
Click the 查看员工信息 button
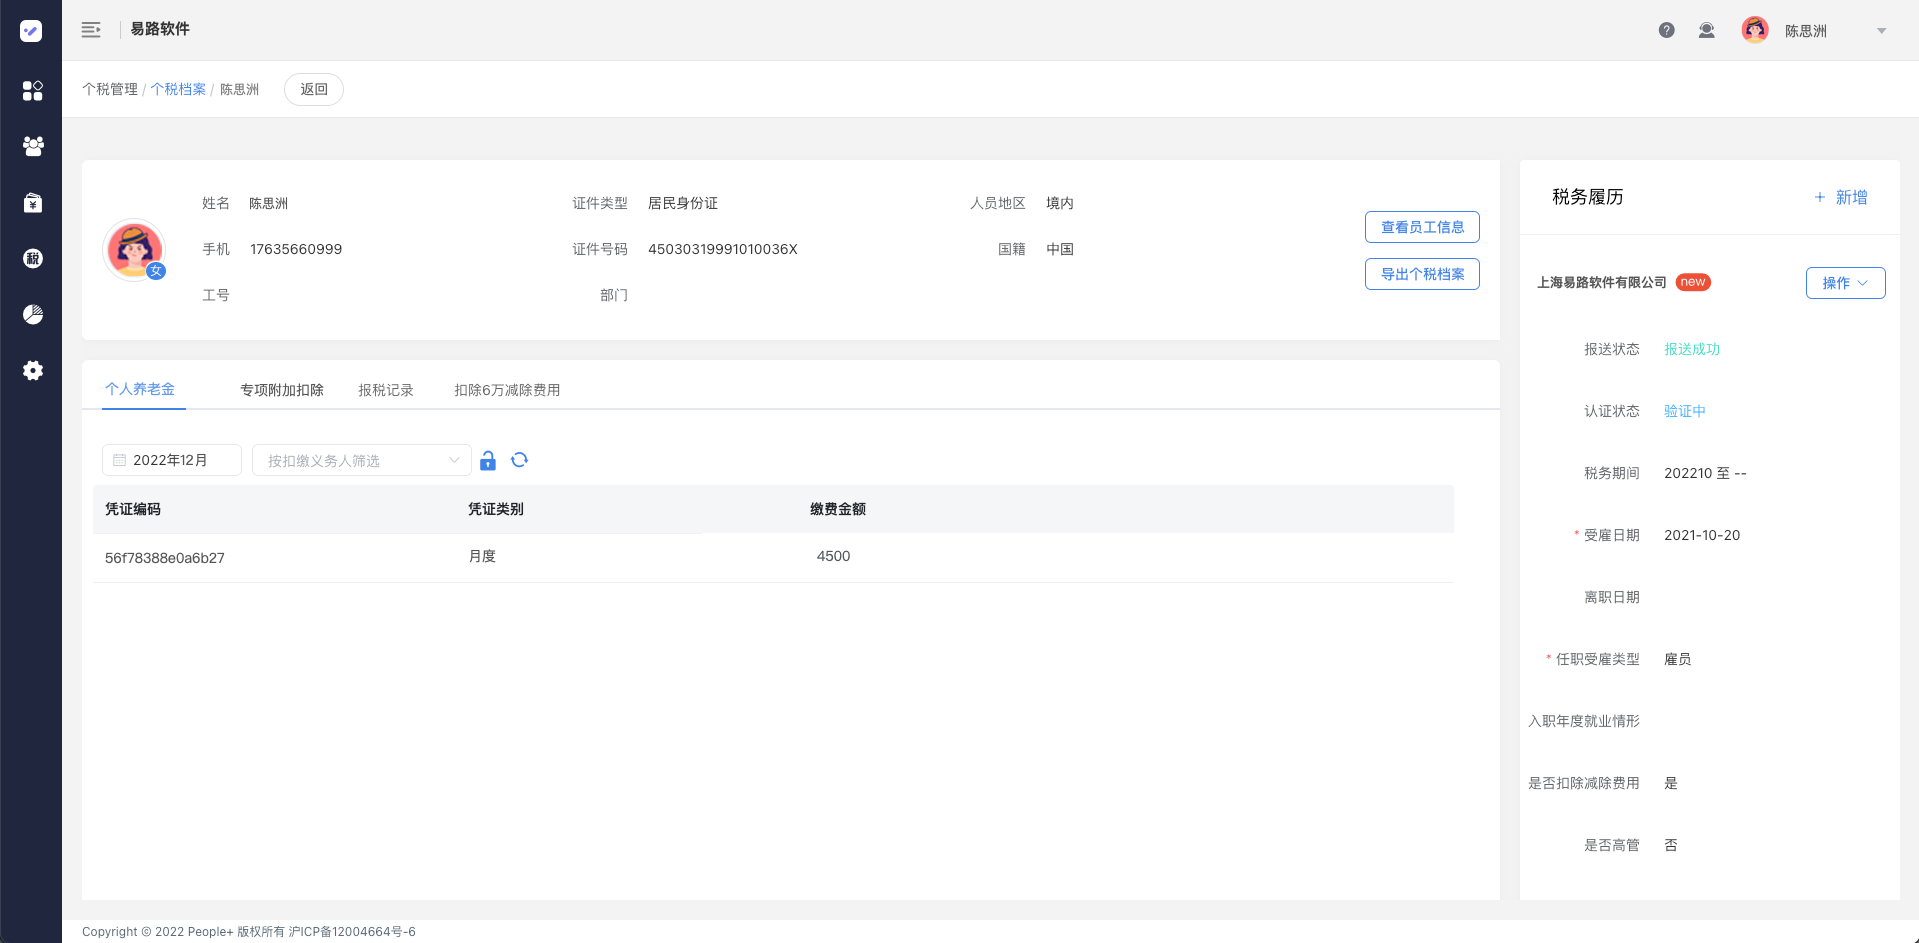[x=1422, y=227]
